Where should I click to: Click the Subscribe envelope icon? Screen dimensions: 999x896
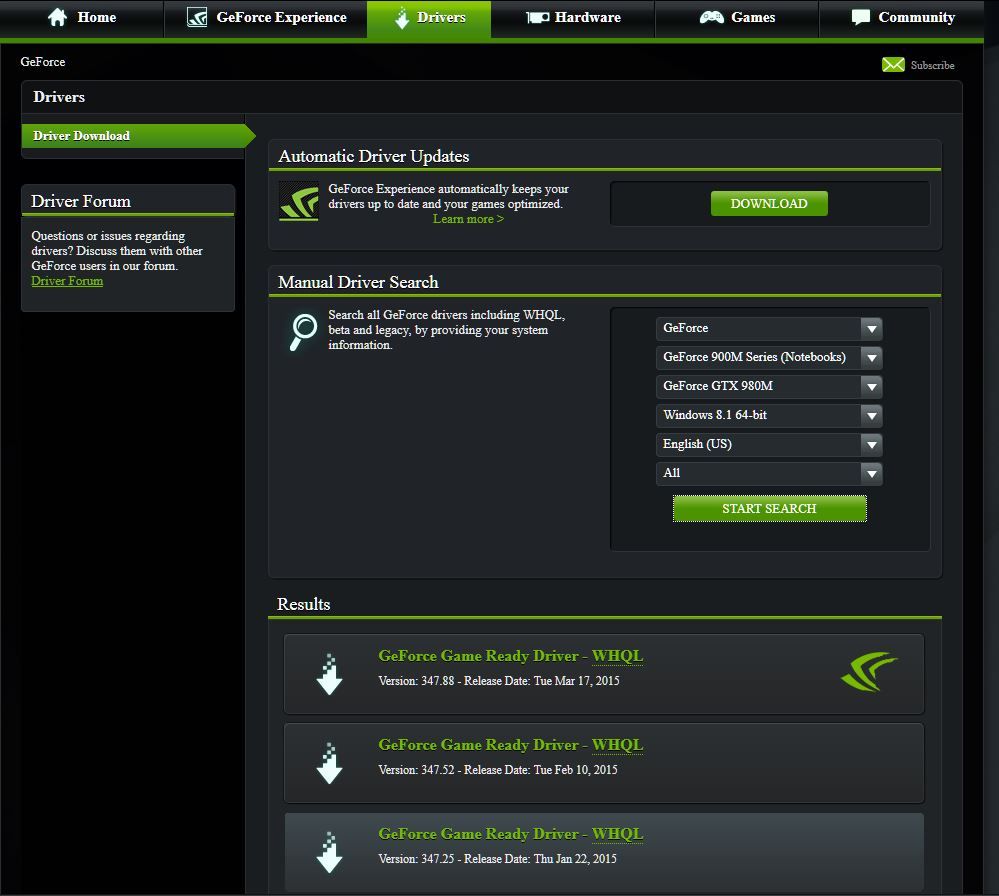pos(893,64)
